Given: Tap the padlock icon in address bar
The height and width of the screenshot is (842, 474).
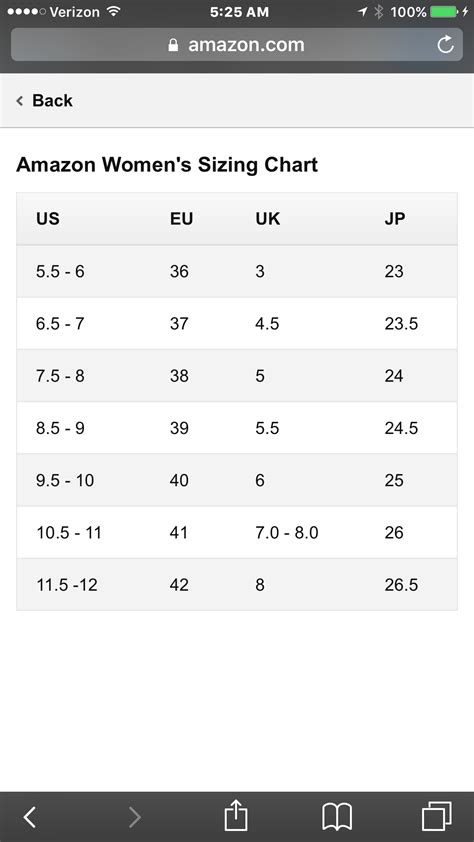Looking at the screenshot, I should 173,45.
